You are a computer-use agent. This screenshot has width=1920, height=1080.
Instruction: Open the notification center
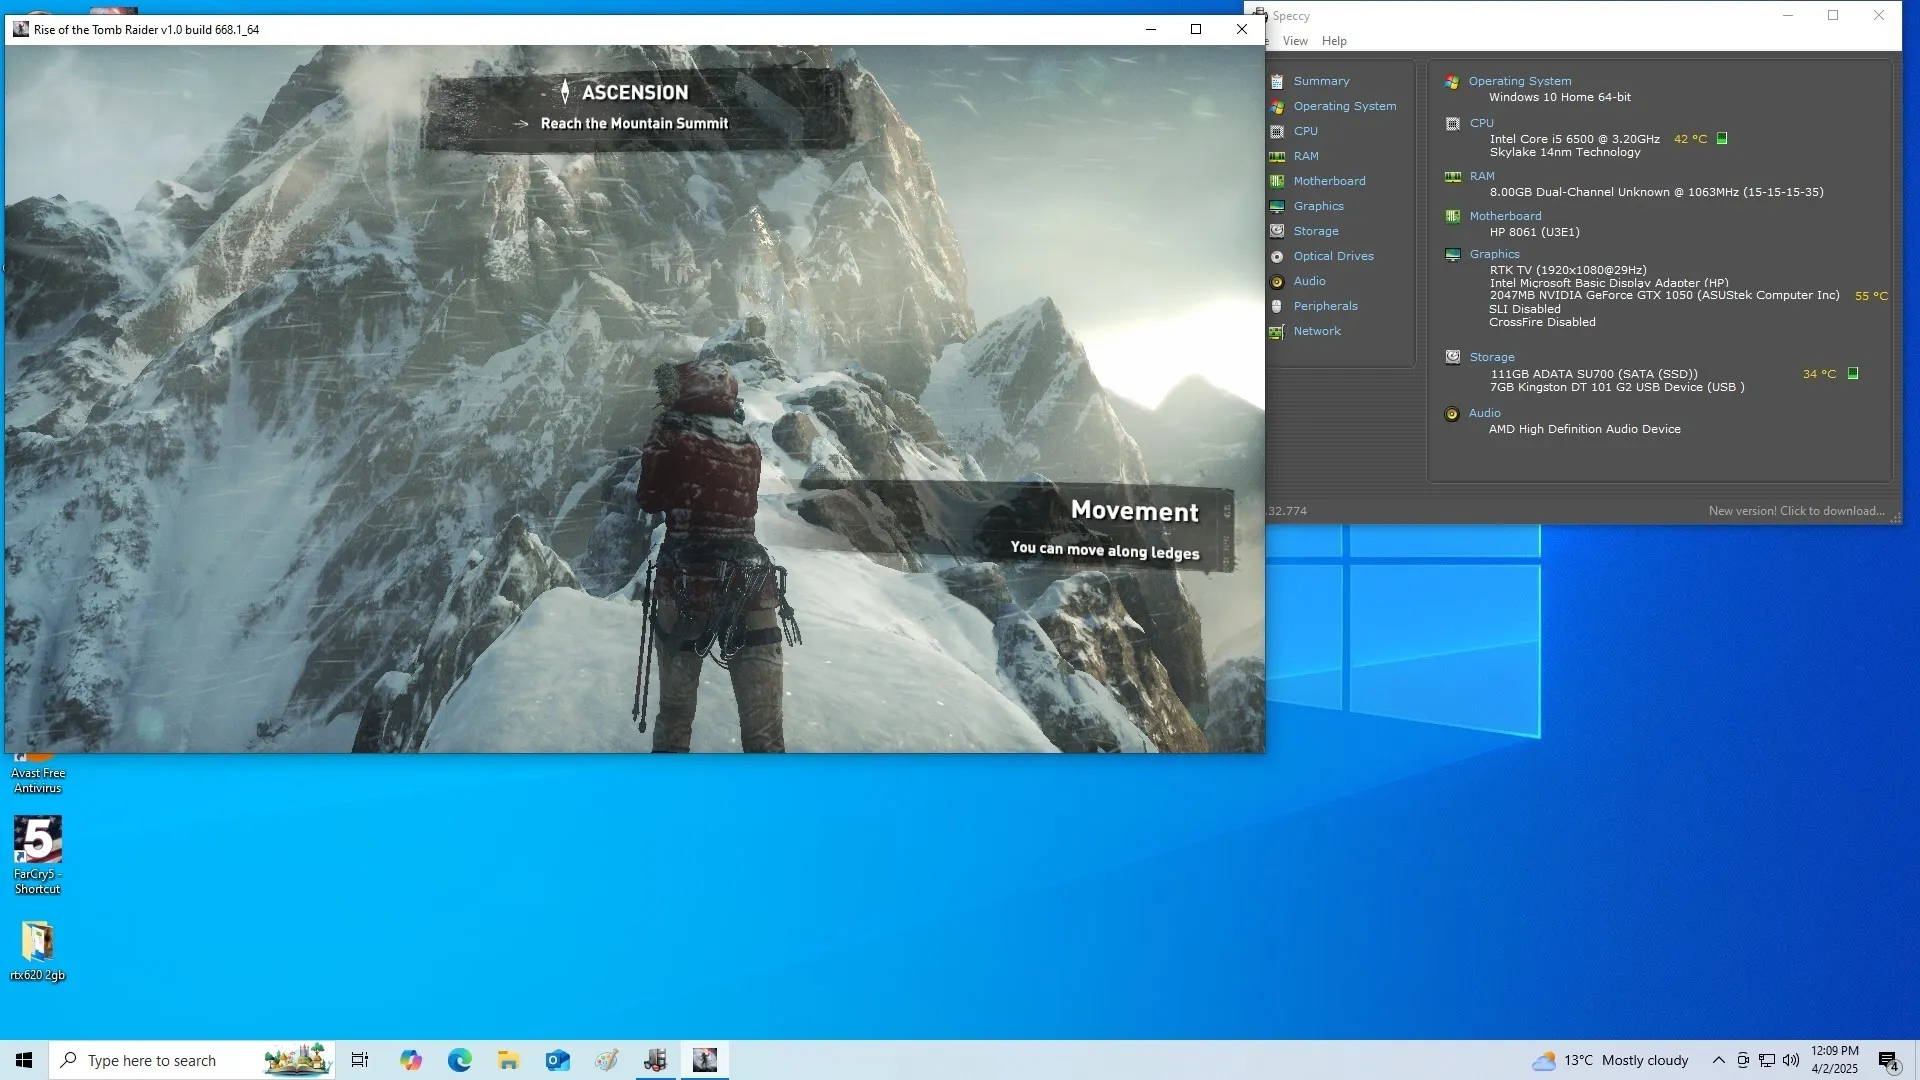[1889, 1060]
